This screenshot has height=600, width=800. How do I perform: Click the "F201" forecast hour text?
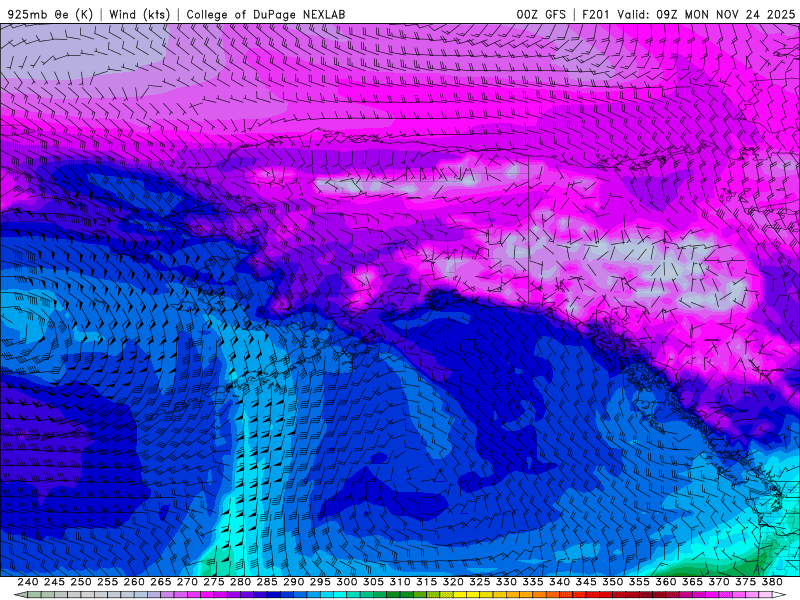click(596, 14)
